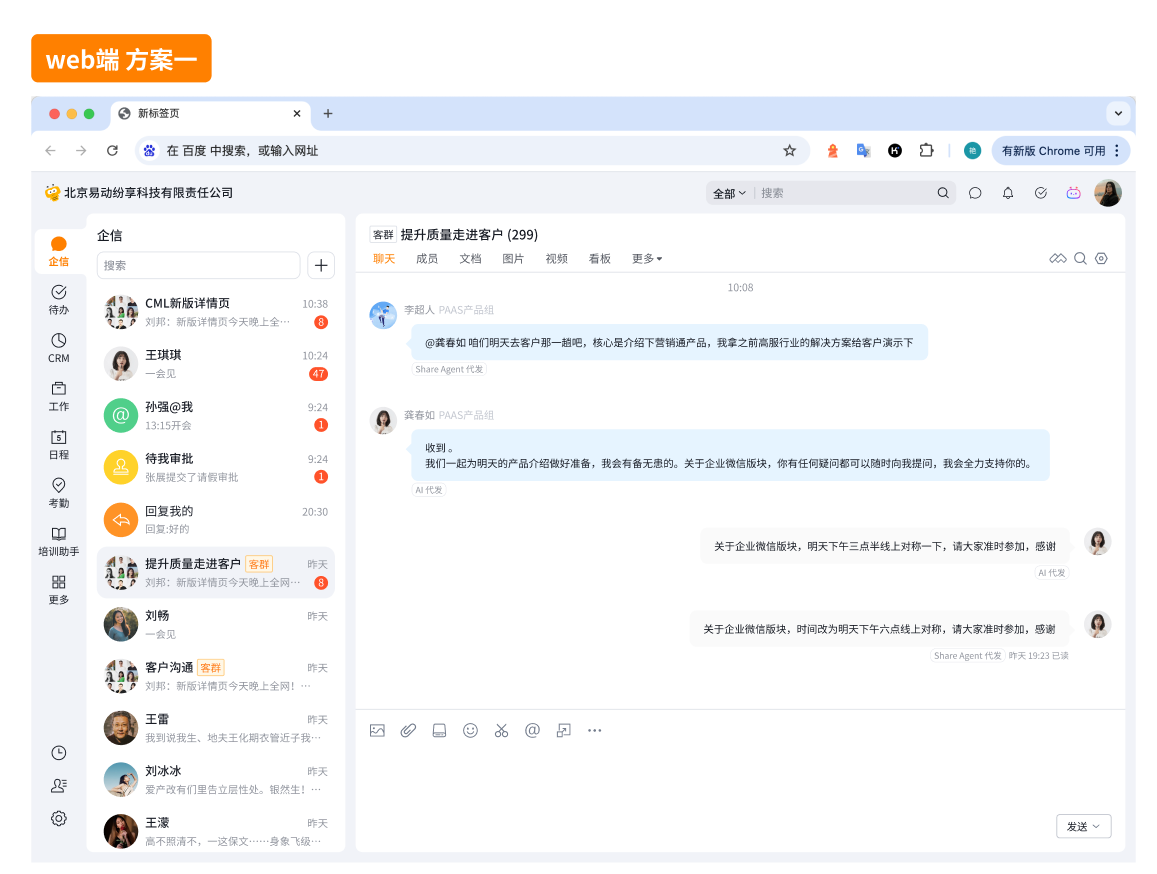This screenshot has width=1157, height=874.
Task: Open a new Chrome tab with plus
Action: 328,114
